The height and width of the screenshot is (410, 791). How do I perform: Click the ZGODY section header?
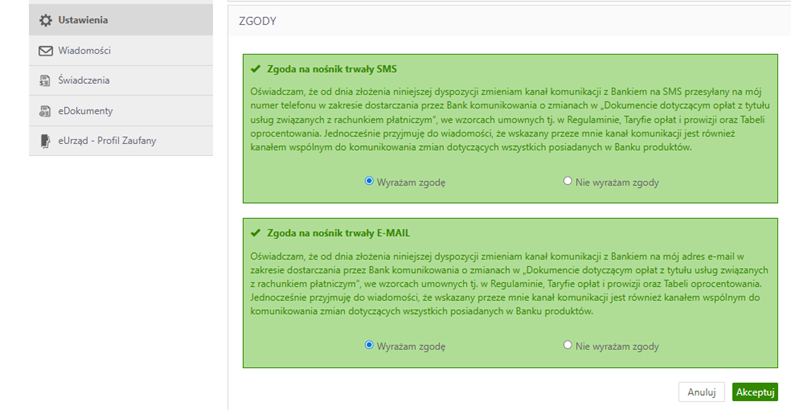click(258, 20)
